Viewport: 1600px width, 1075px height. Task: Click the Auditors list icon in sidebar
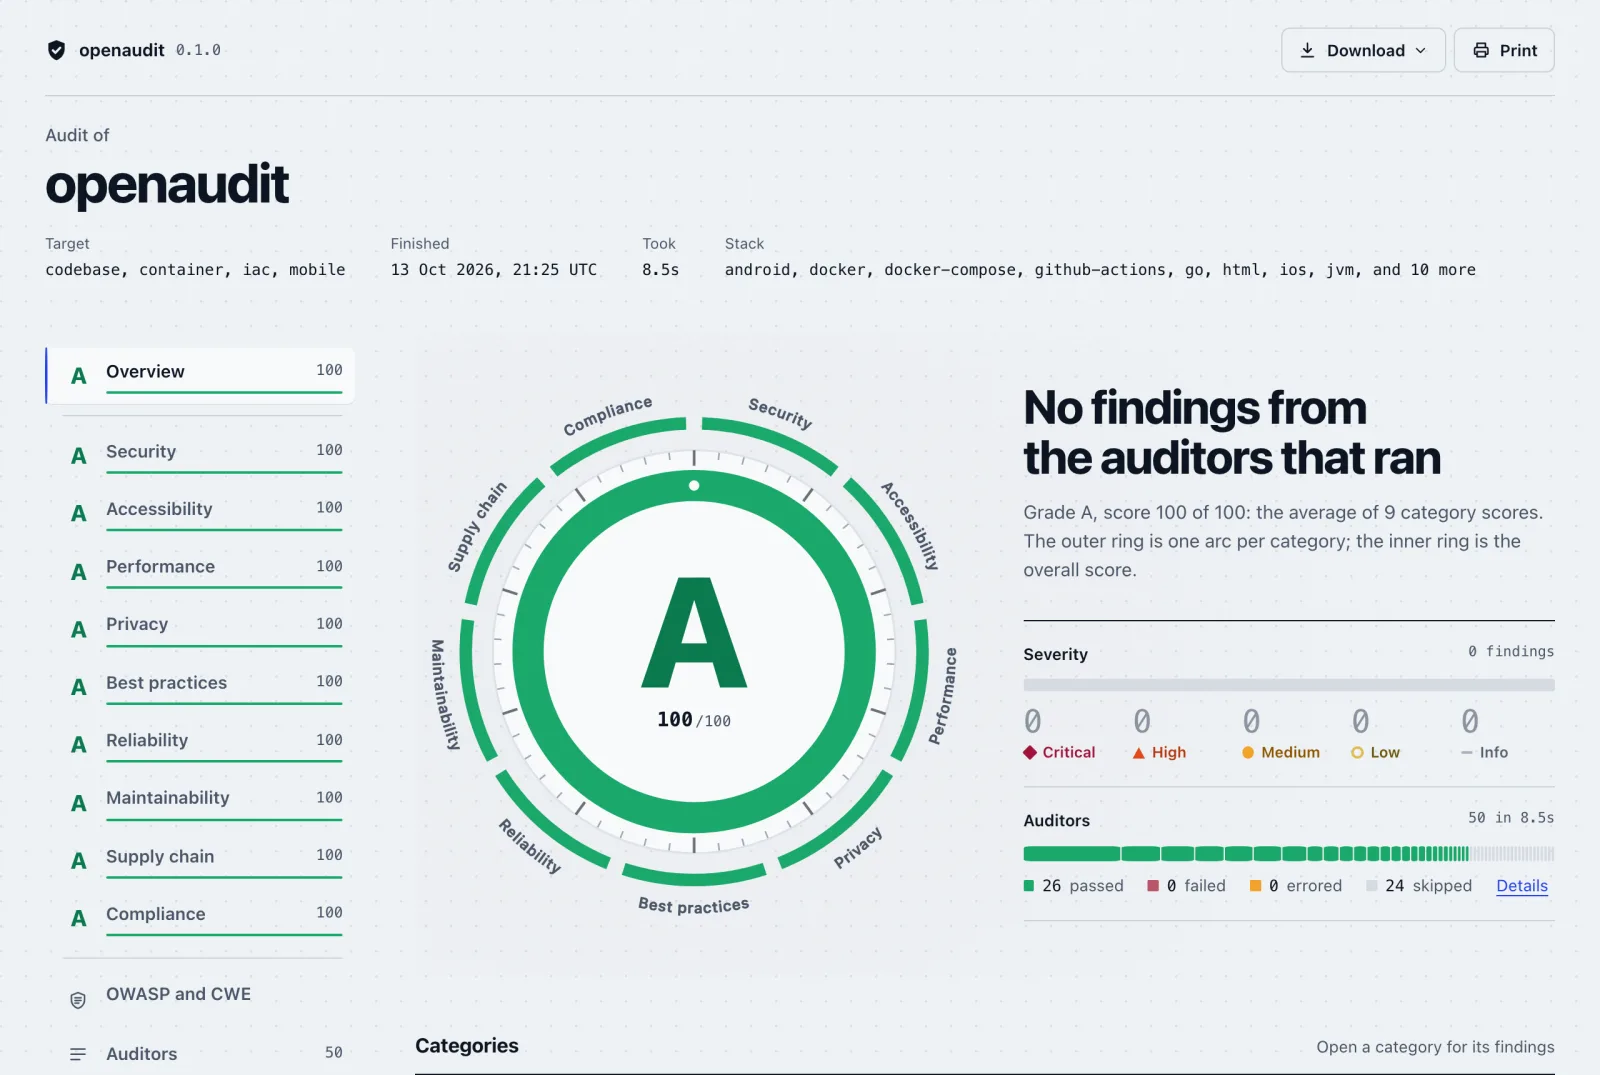click(78, 1054)
